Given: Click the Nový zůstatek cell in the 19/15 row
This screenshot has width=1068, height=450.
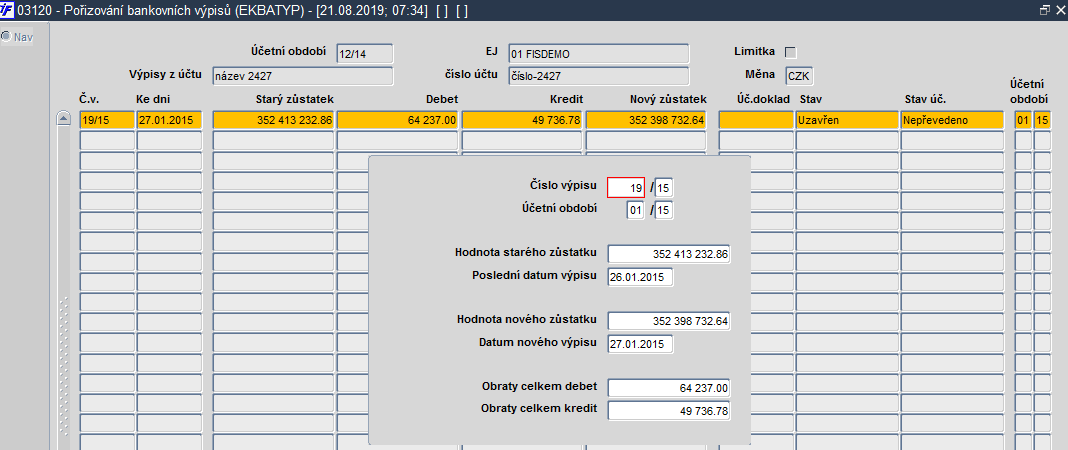Looking at the screenshot, I should point(646,120).
